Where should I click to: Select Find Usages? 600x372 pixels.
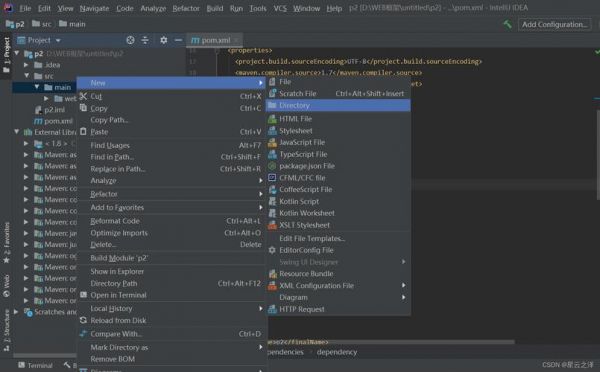click(171, 145)
